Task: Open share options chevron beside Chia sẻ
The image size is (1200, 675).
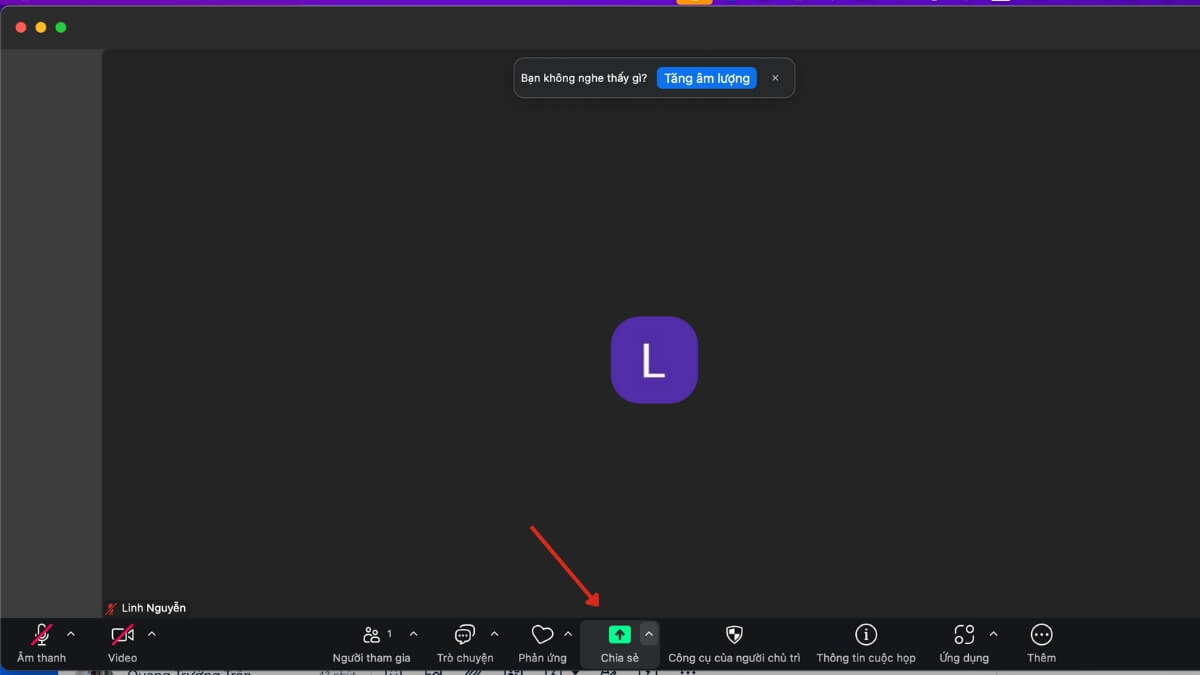Action: point(649,634)
